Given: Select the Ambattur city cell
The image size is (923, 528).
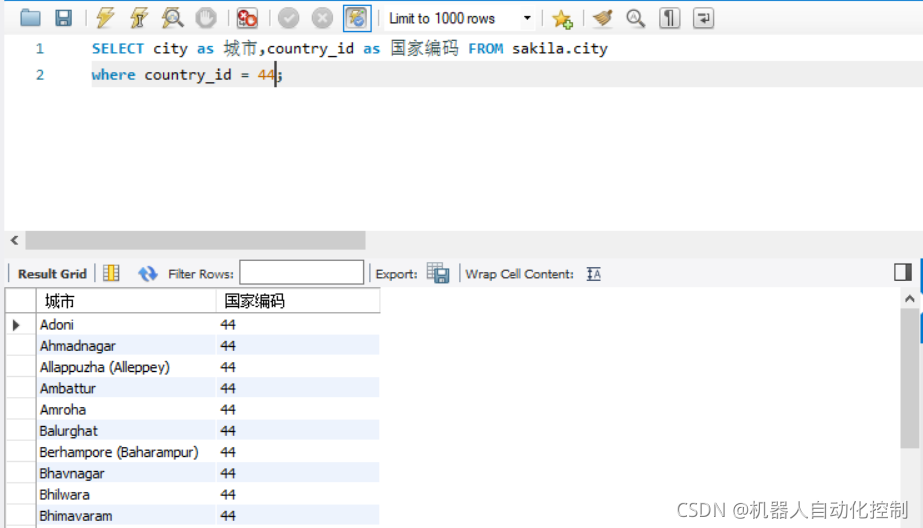Looking at the screenshot, I should pyautogui.click(x=126, y=388).
